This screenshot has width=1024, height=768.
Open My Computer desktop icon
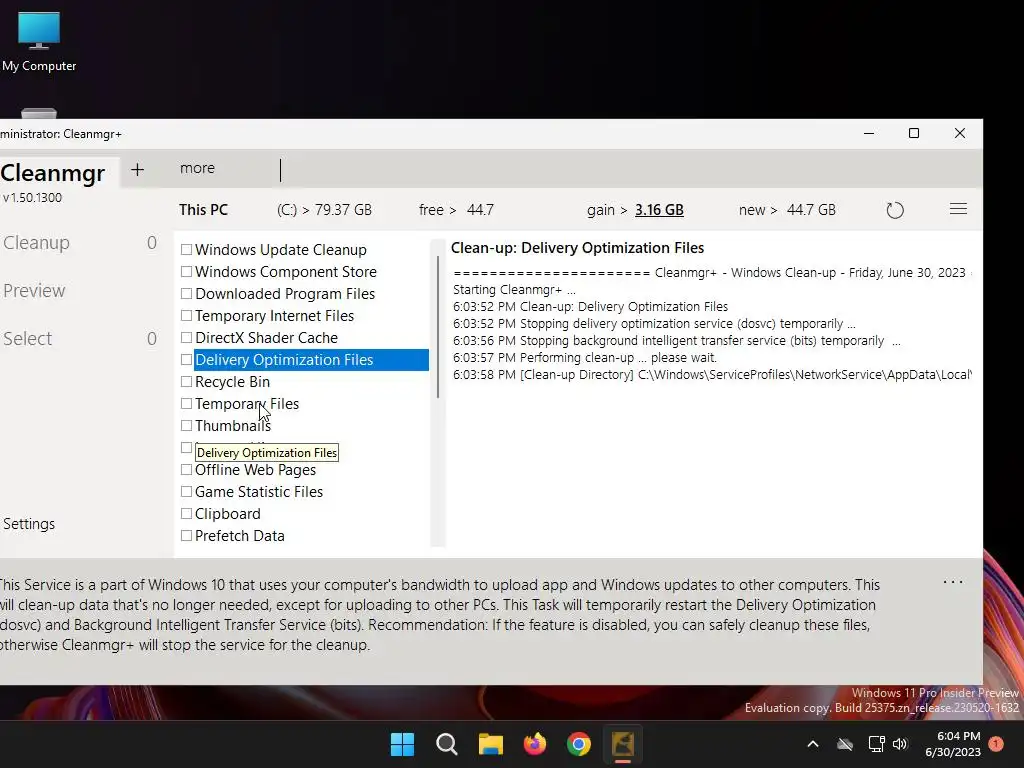[39, 41]
